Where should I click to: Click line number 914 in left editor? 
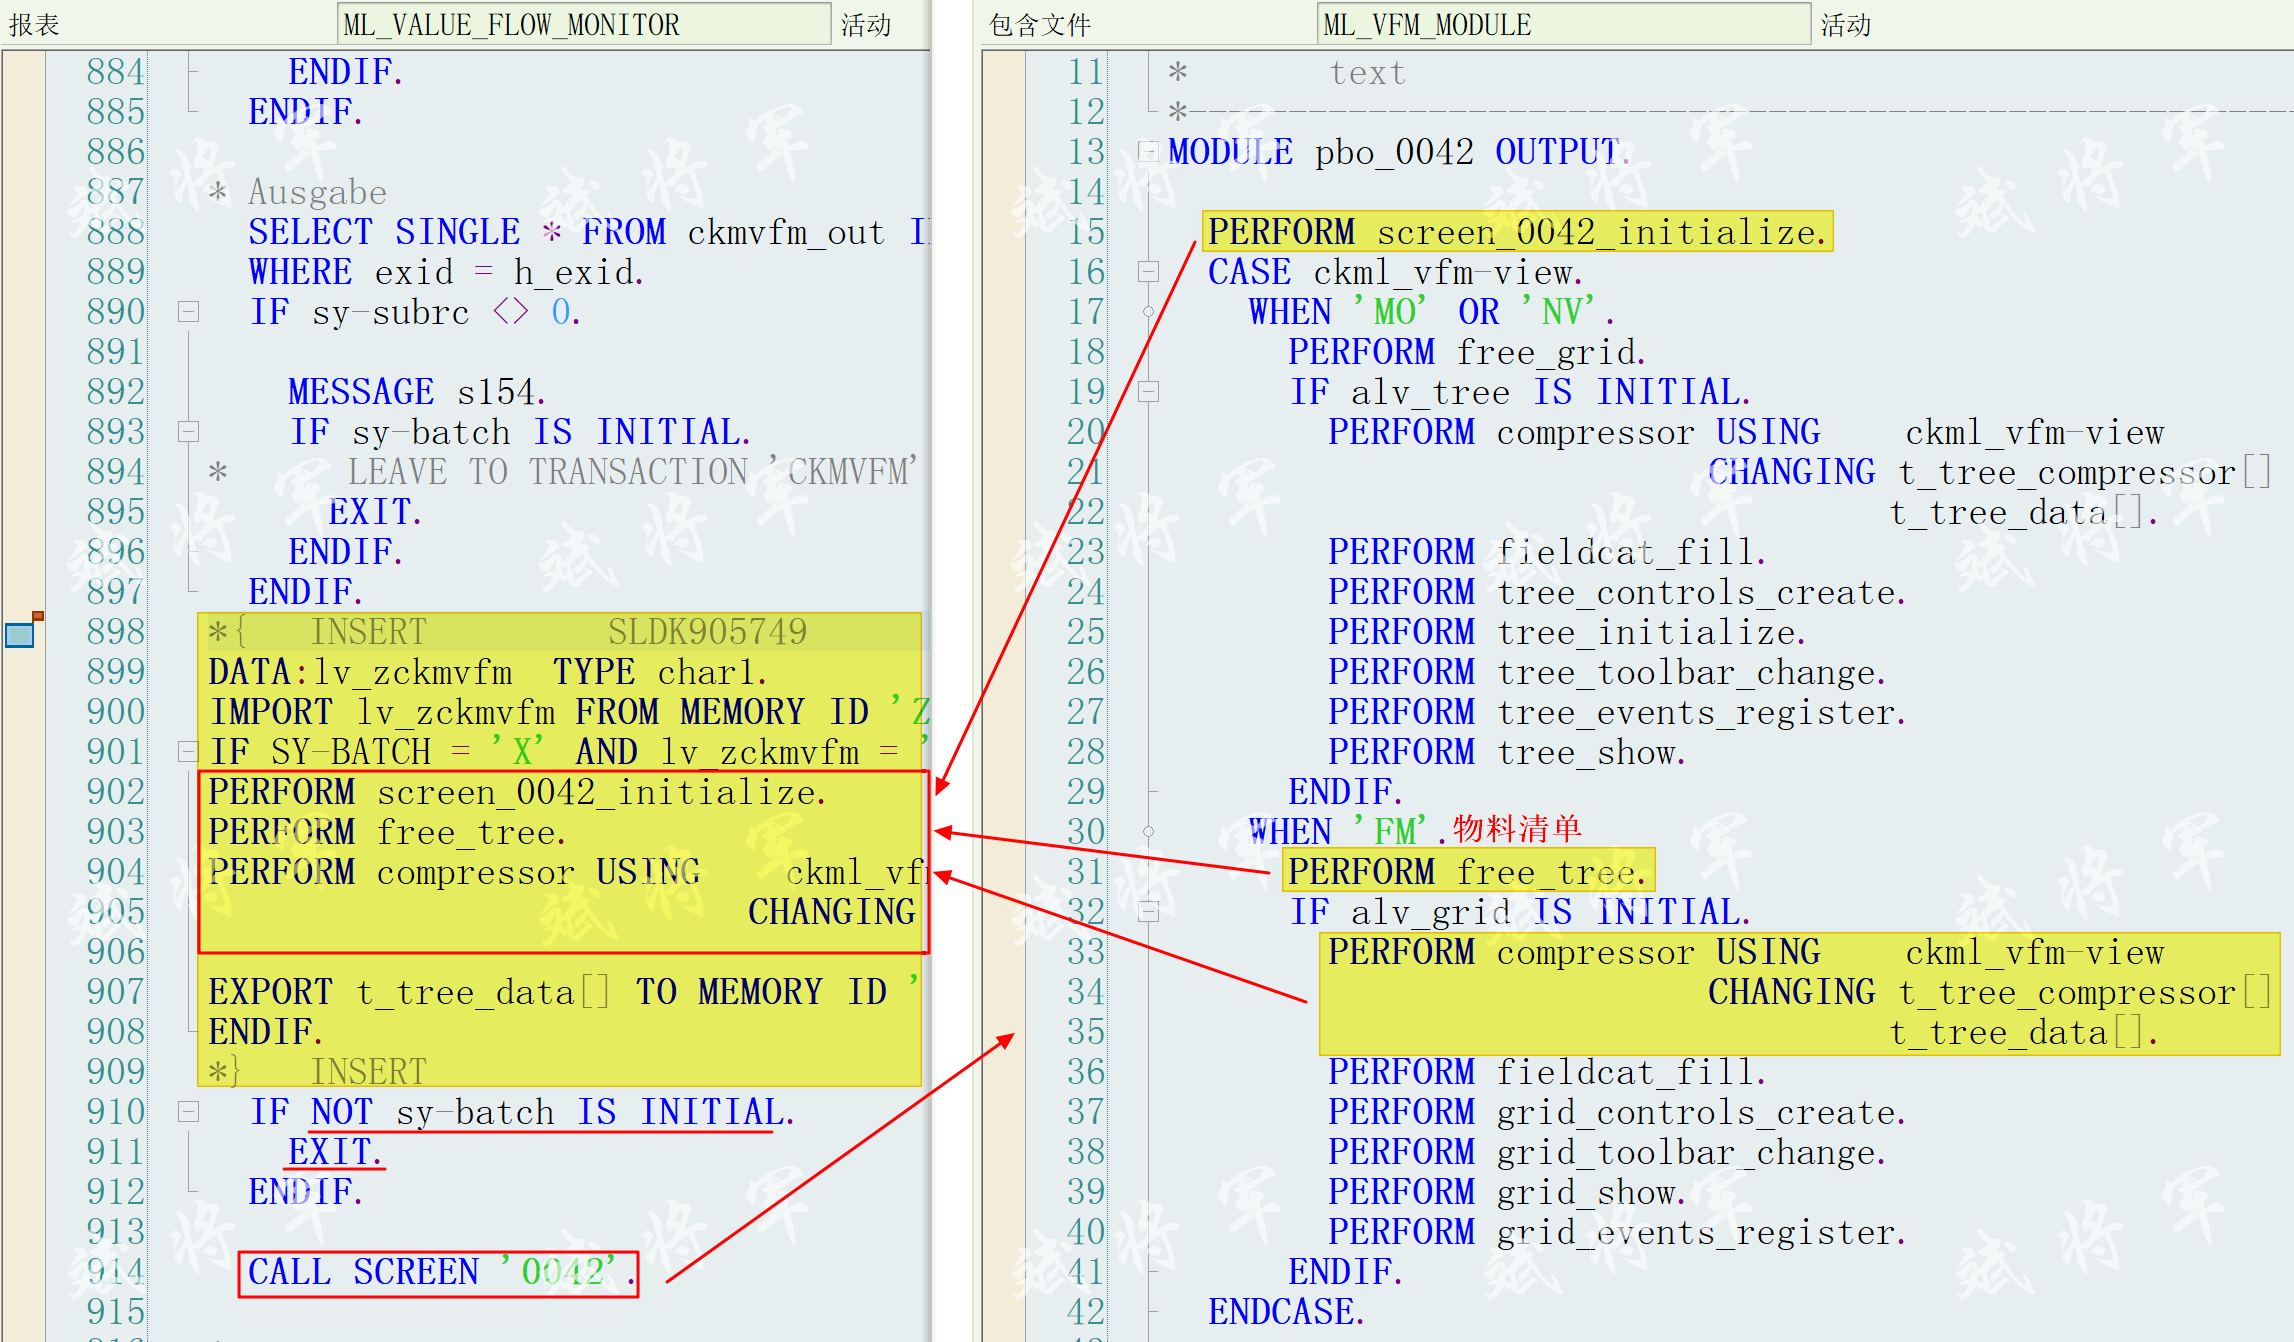(x=115, y=1272)
